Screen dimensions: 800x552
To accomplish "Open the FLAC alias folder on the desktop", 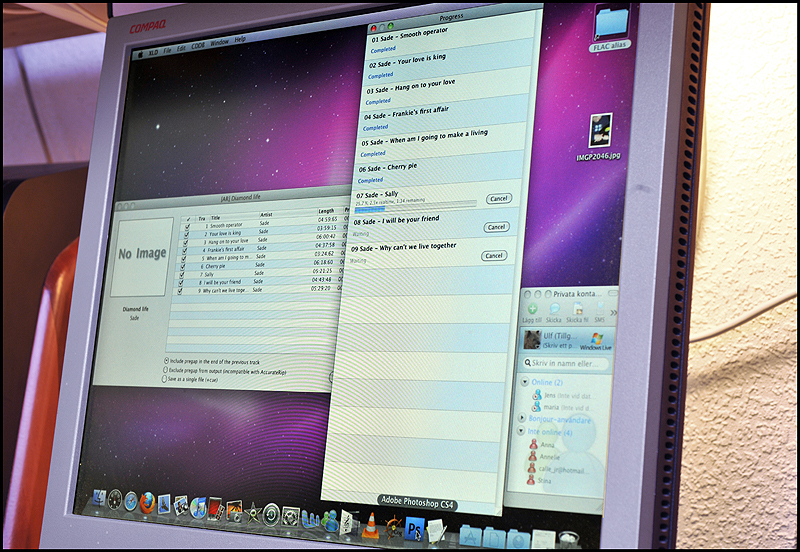I will 611,28.
